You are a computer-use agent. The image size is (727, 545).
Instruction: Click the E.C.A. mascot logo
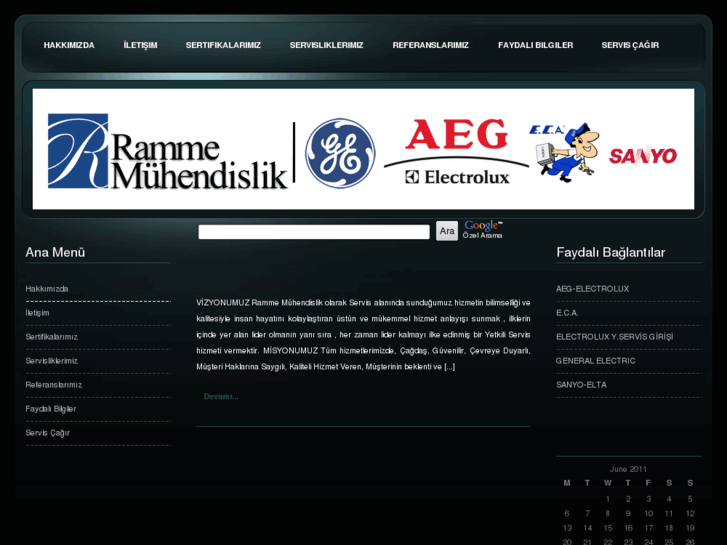[564, 152]
